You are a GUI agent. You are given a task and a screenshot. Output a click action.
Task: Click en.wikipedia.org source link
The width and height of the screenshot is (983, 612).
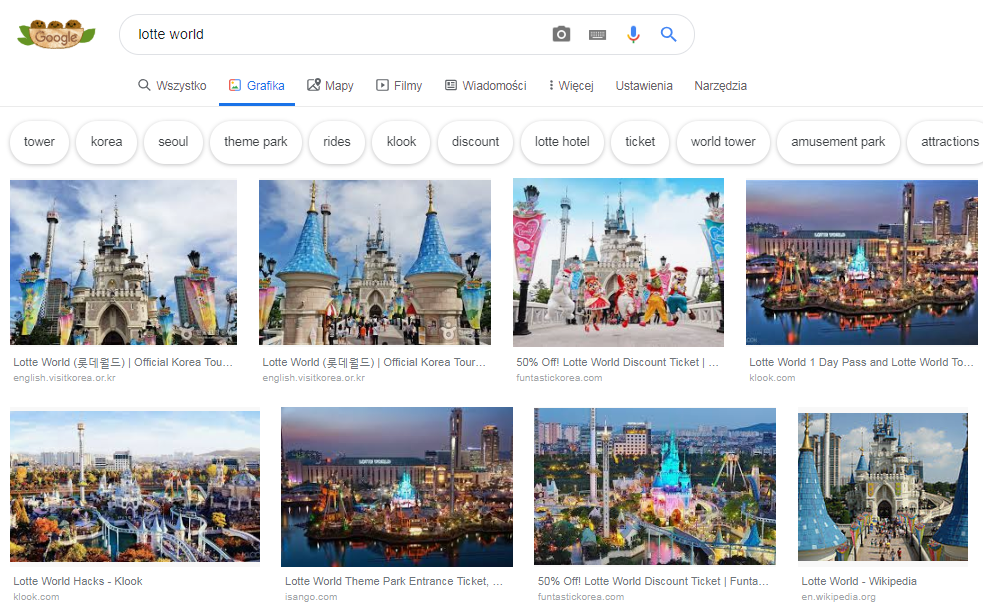point(838,597)
